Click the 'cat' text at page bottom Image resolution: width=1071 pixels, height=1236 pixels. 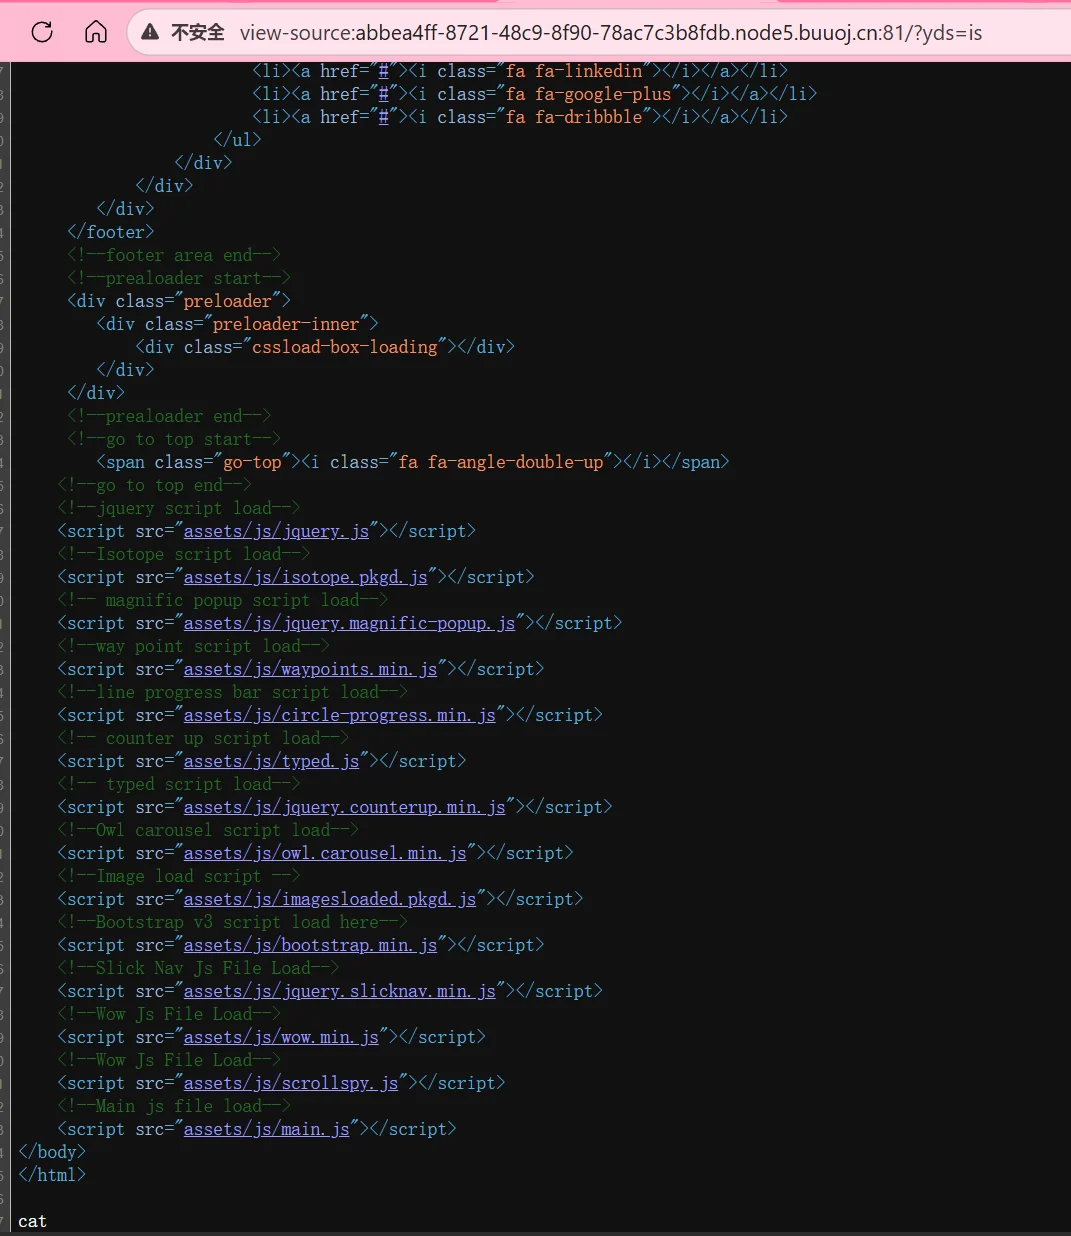(x=32, y=1221)
